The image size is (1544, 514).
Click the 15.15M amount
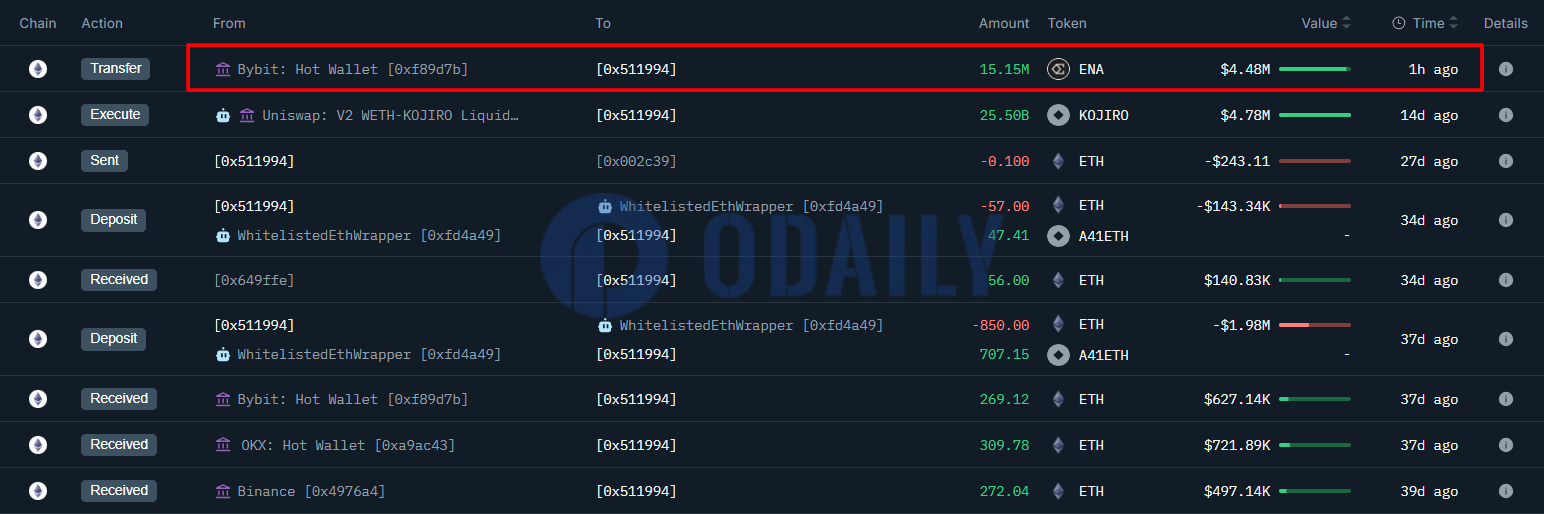point(1004,69)
